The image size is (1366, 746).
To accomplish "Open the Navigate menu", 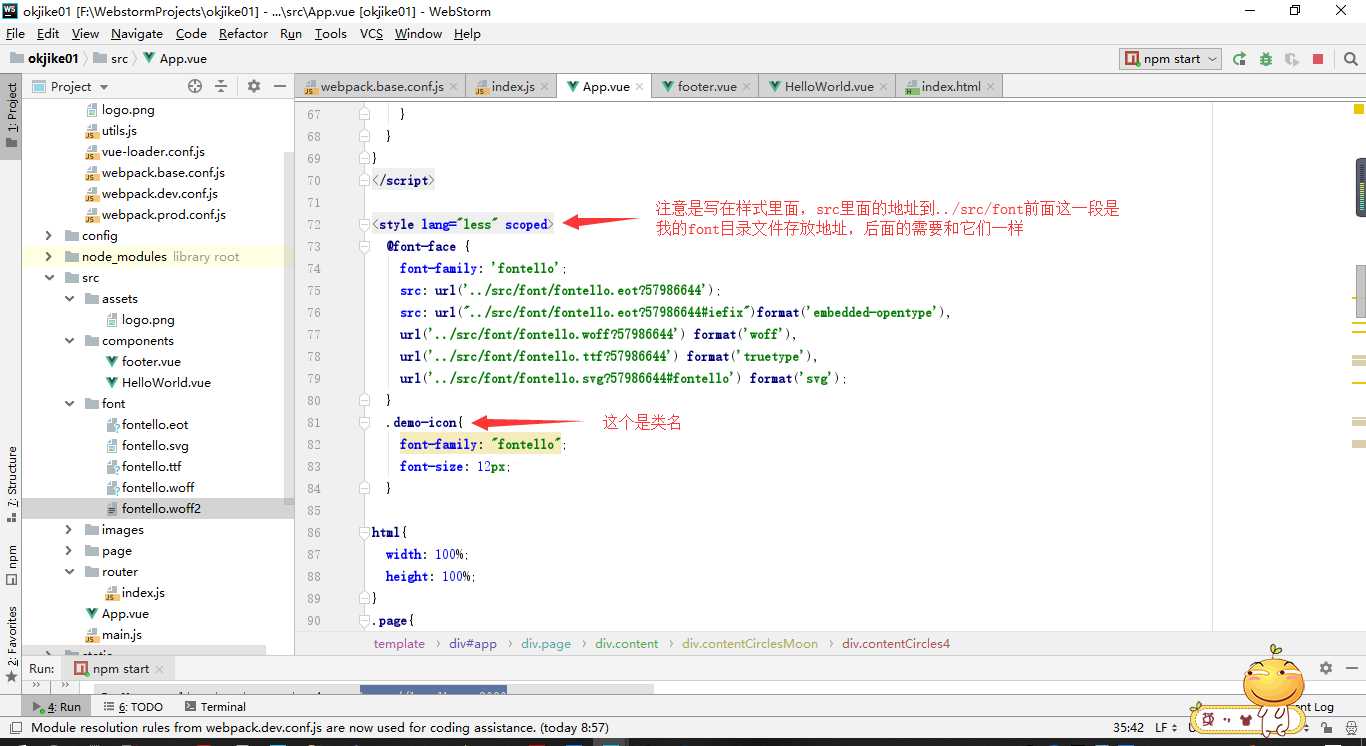I will click(x=137, y=34).
